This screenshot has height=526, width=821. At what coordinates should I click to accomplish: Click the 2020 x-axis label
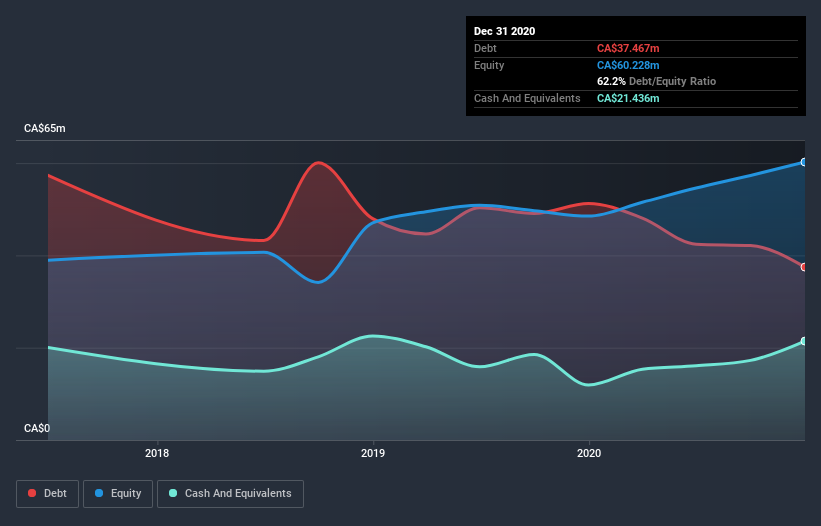589,453
